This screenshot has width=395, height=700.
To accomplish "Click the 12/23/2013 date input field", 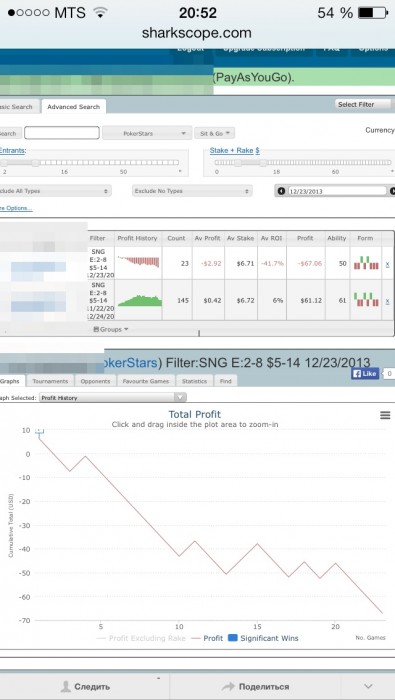I will [337, 191].
